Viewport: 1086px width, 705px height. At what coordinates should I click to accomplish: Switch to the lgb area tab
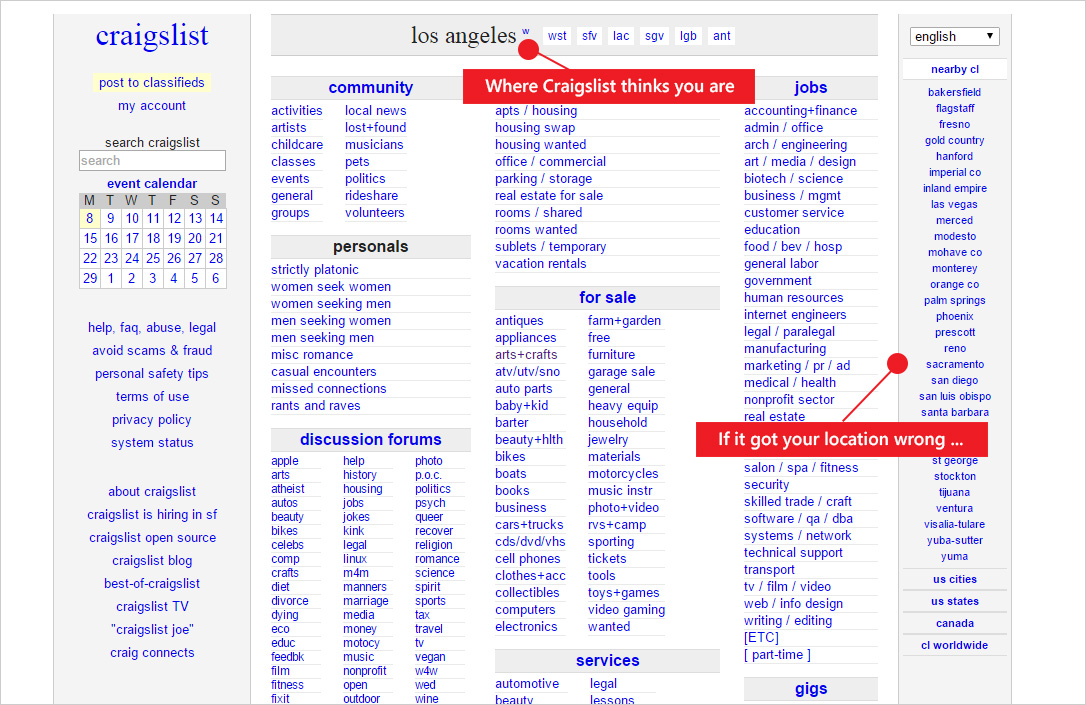coord(688,36)
